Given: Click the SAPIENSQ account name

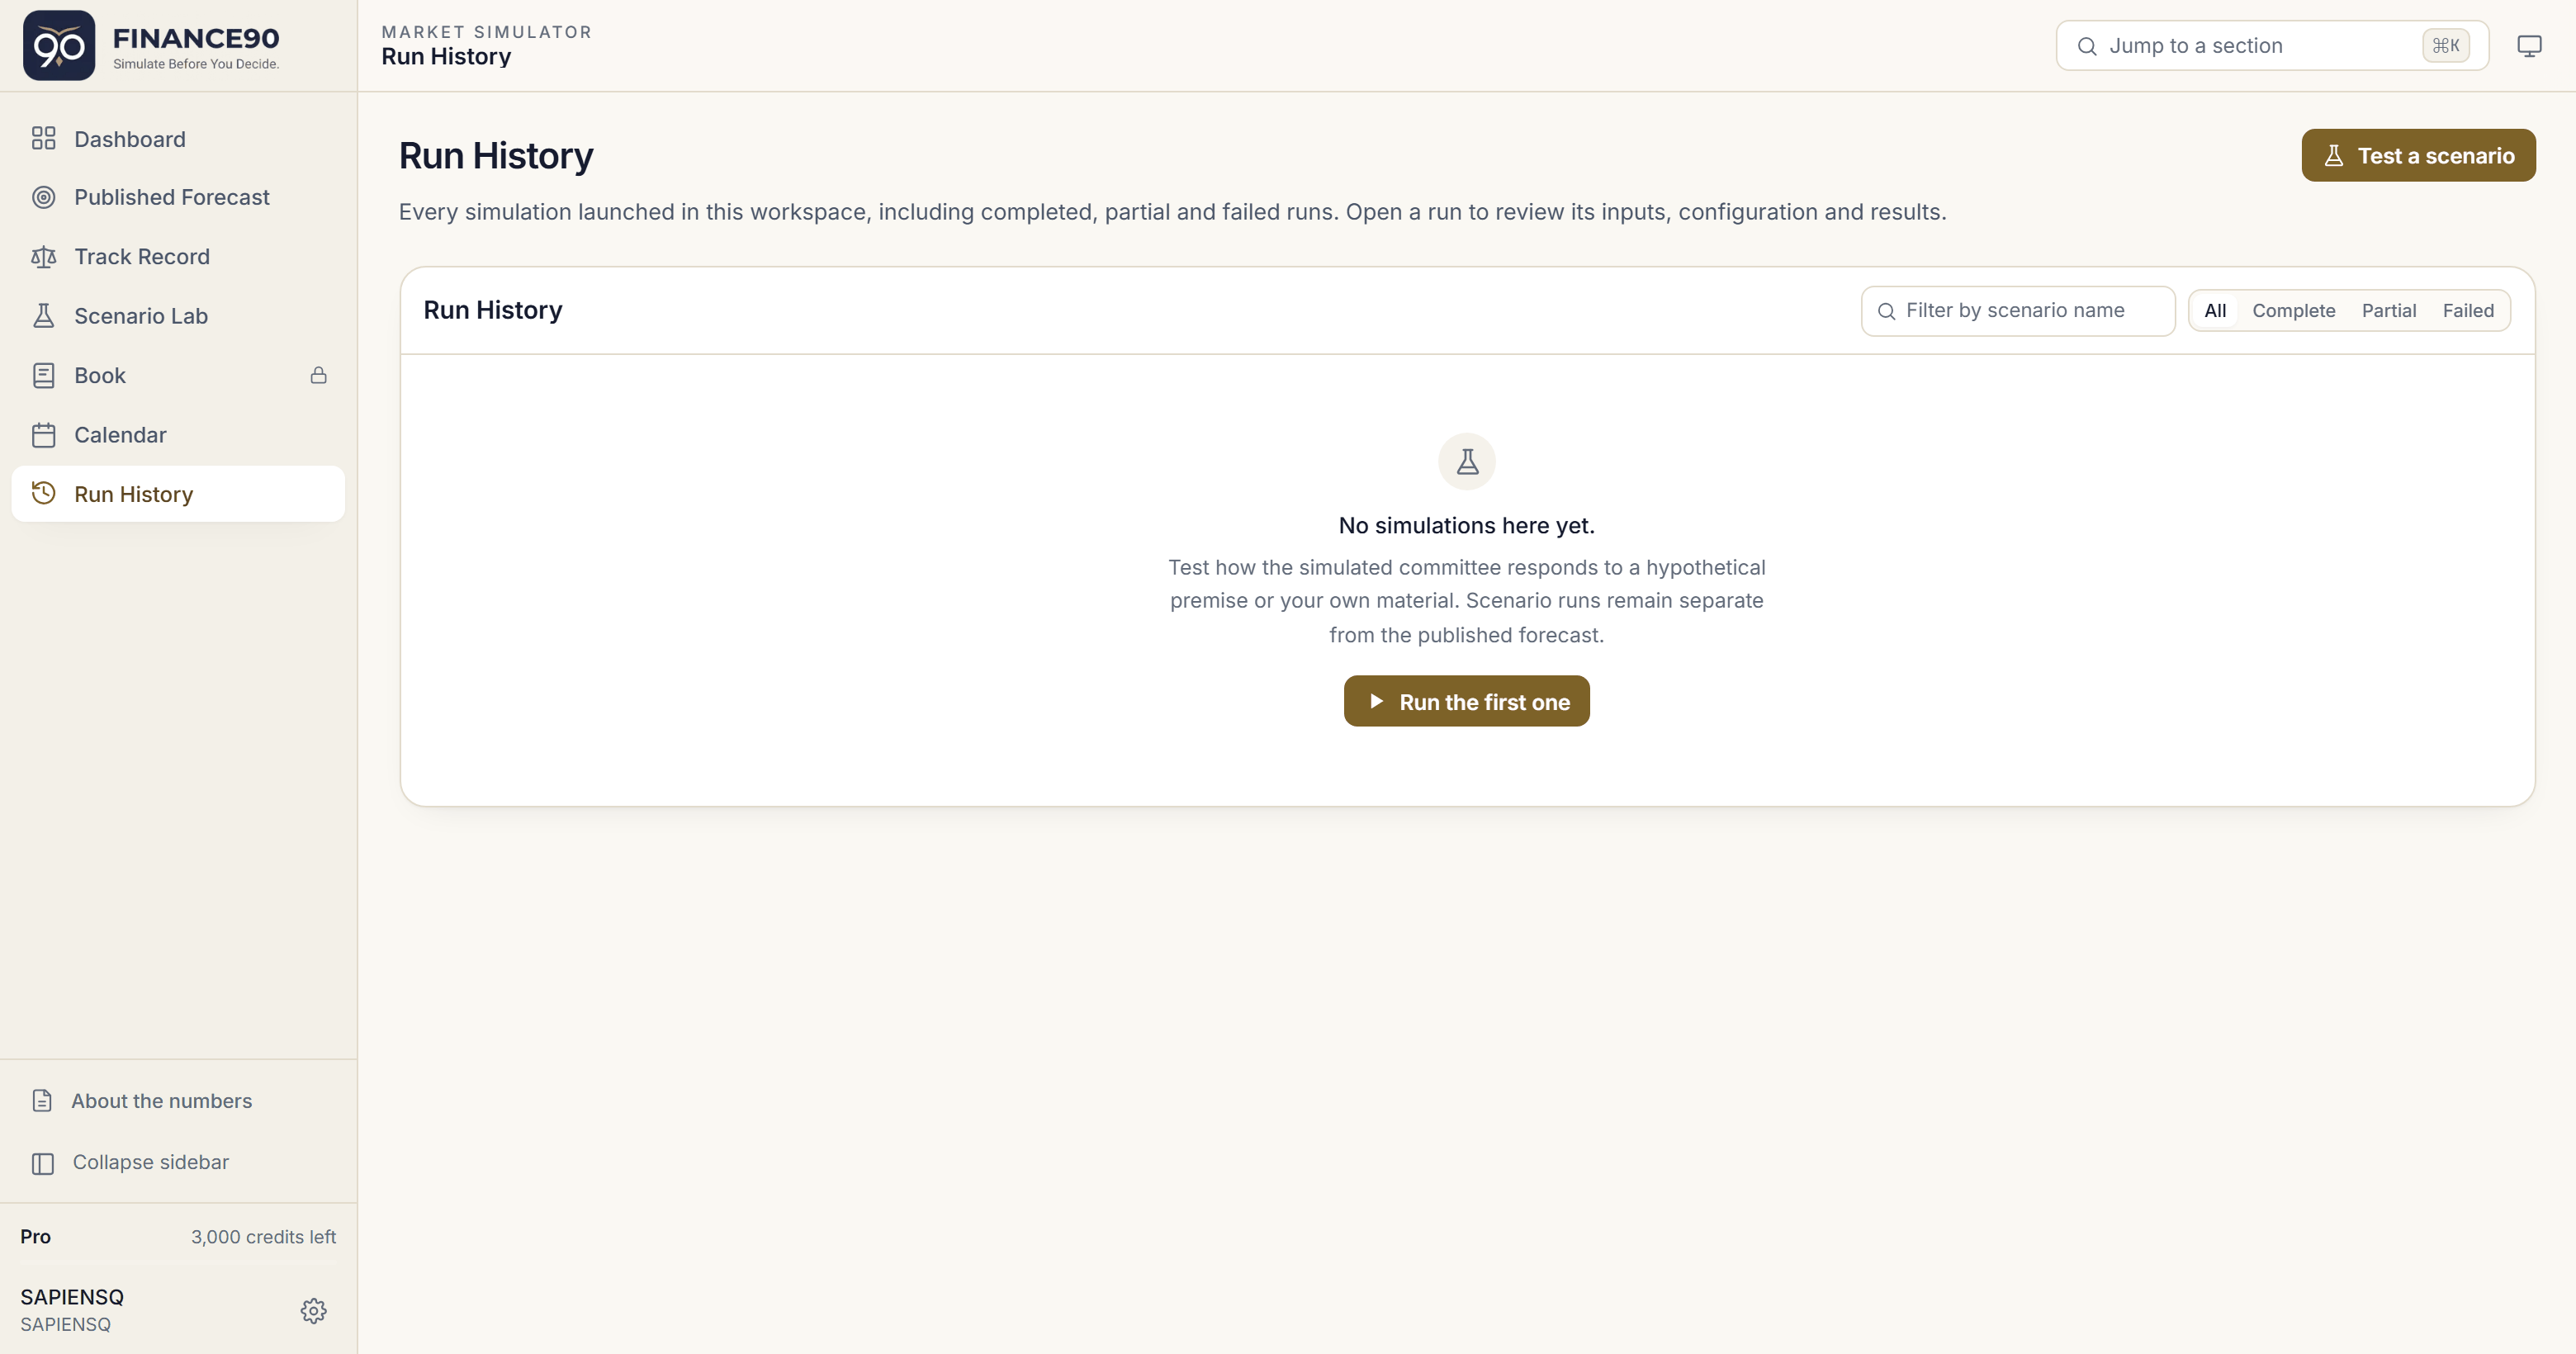Looking at the screenshot, I should click(x=72, y=1297).
